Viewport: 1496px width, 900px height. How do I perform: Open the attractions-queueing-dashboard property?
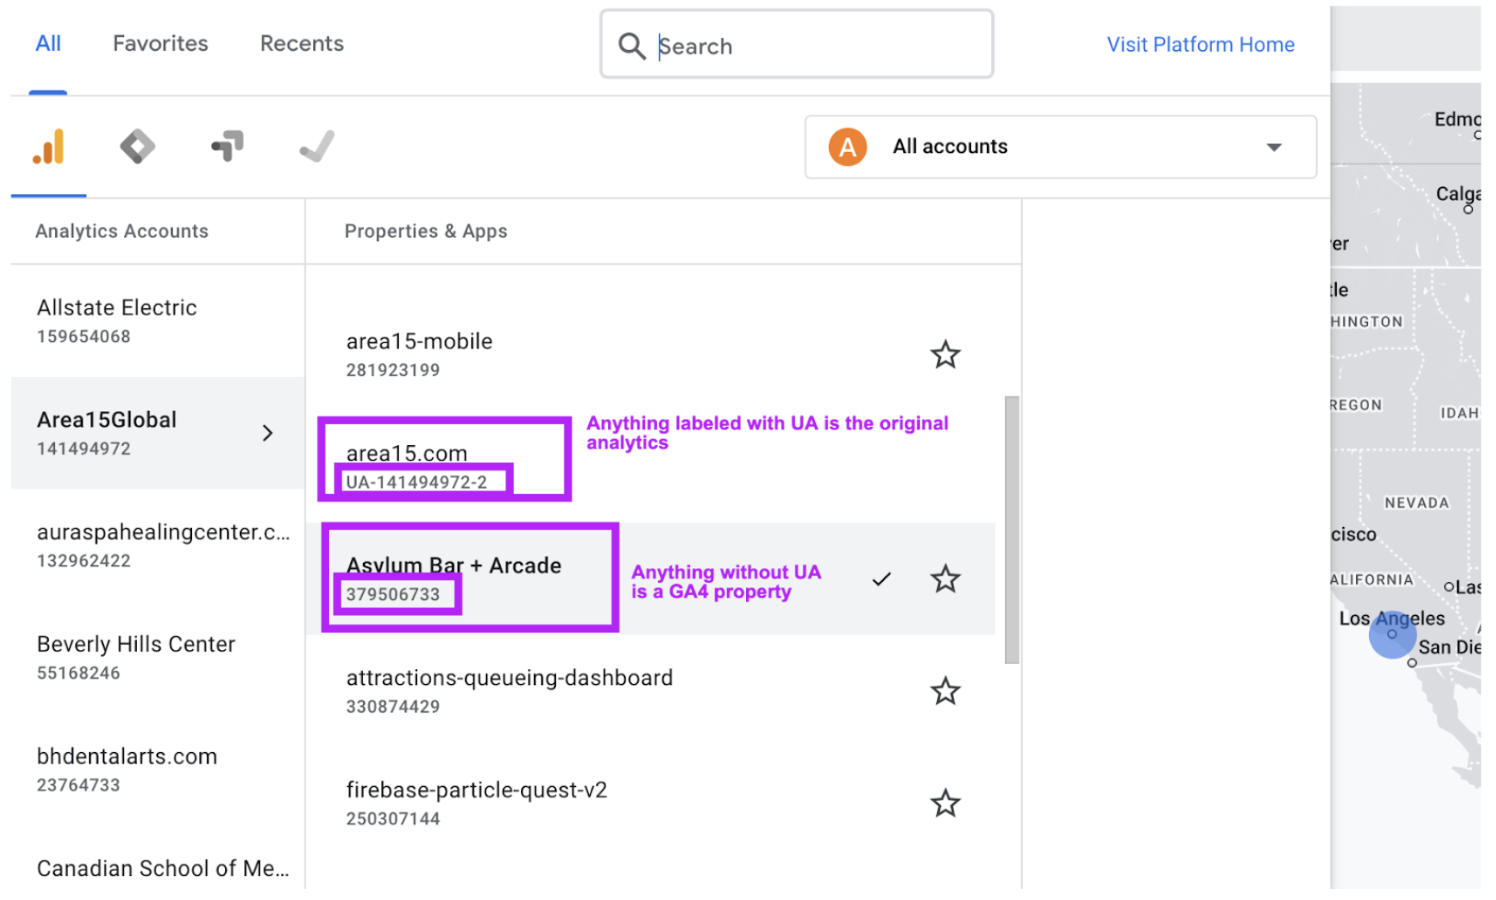[650, 690]
